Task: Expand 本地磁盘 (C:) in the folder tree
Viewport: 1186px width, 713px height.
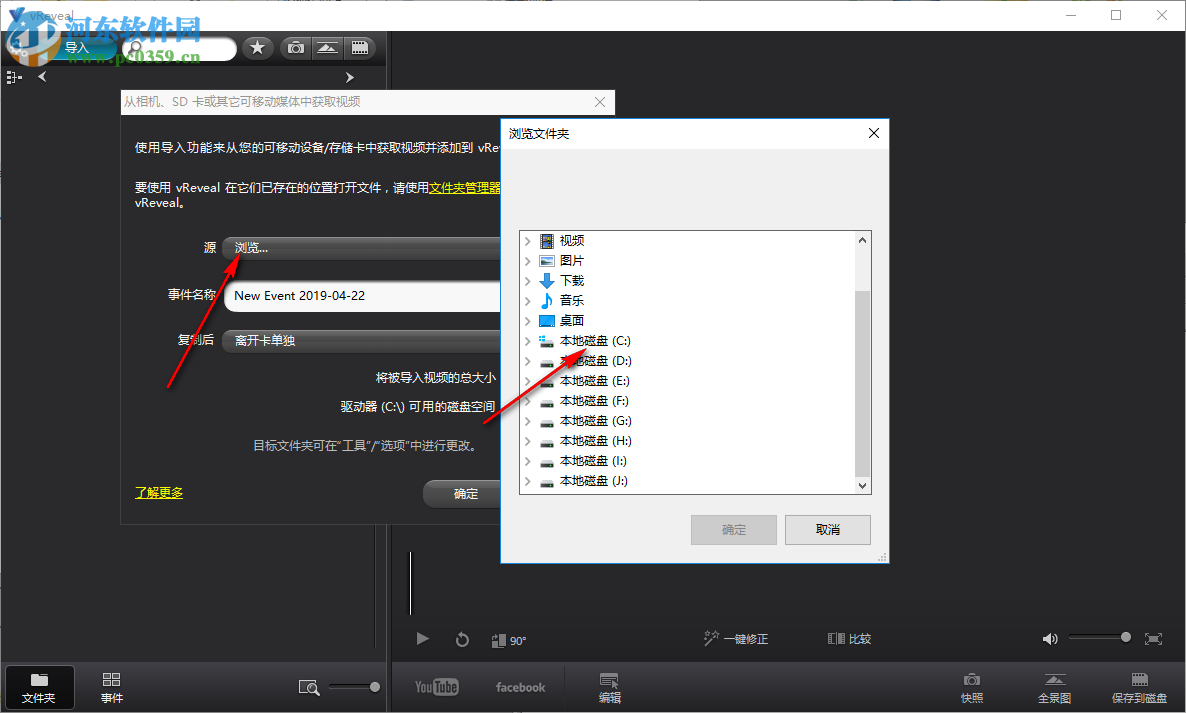Action: coord(527,340)
